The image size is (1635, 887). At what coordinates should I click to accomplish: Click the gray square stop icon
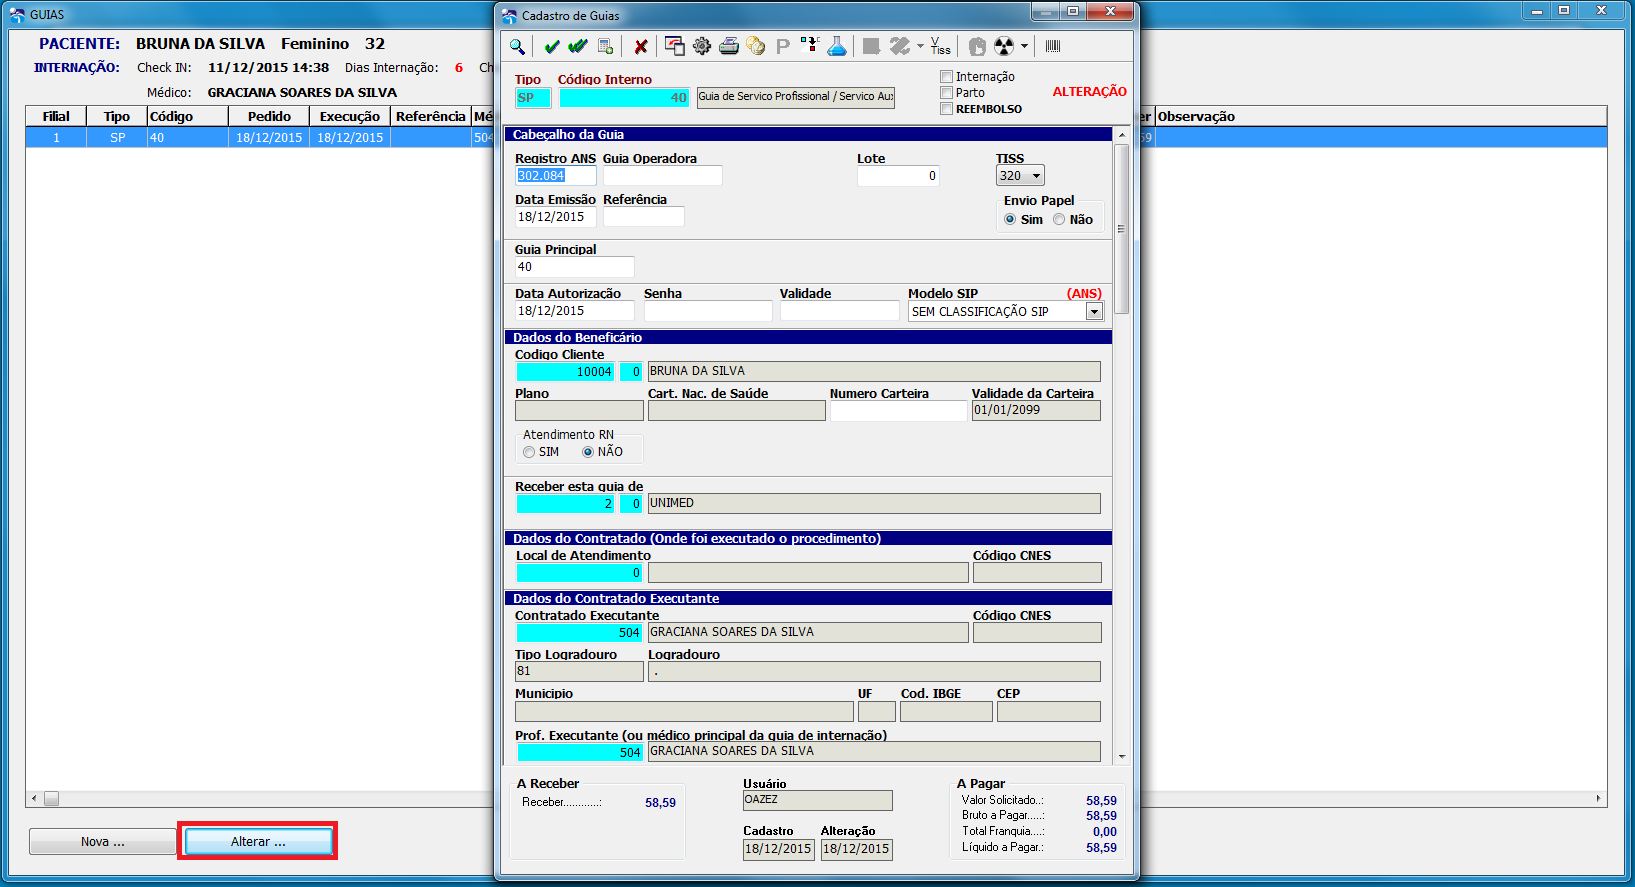[x=871, y=46]
